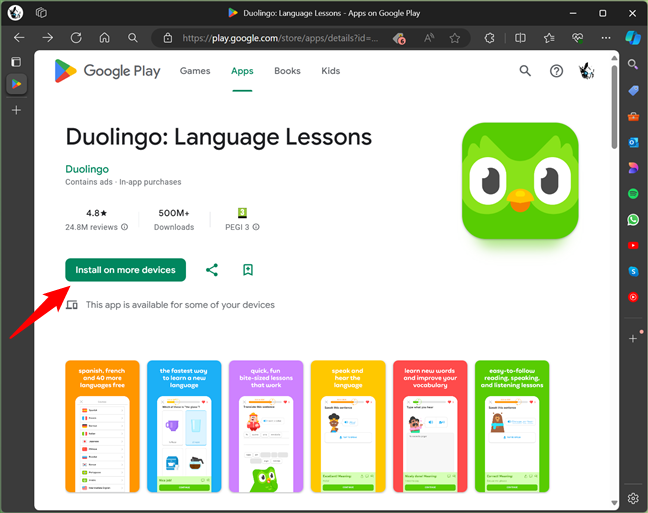Open Browser essentials heart icon
648x513 pixels.
point(577,38)
